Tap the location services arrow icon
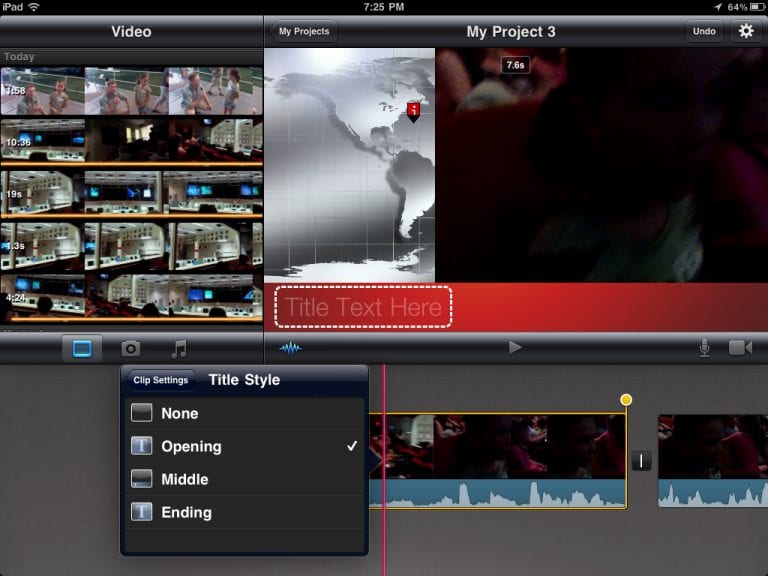 click(x=718, y=7)
